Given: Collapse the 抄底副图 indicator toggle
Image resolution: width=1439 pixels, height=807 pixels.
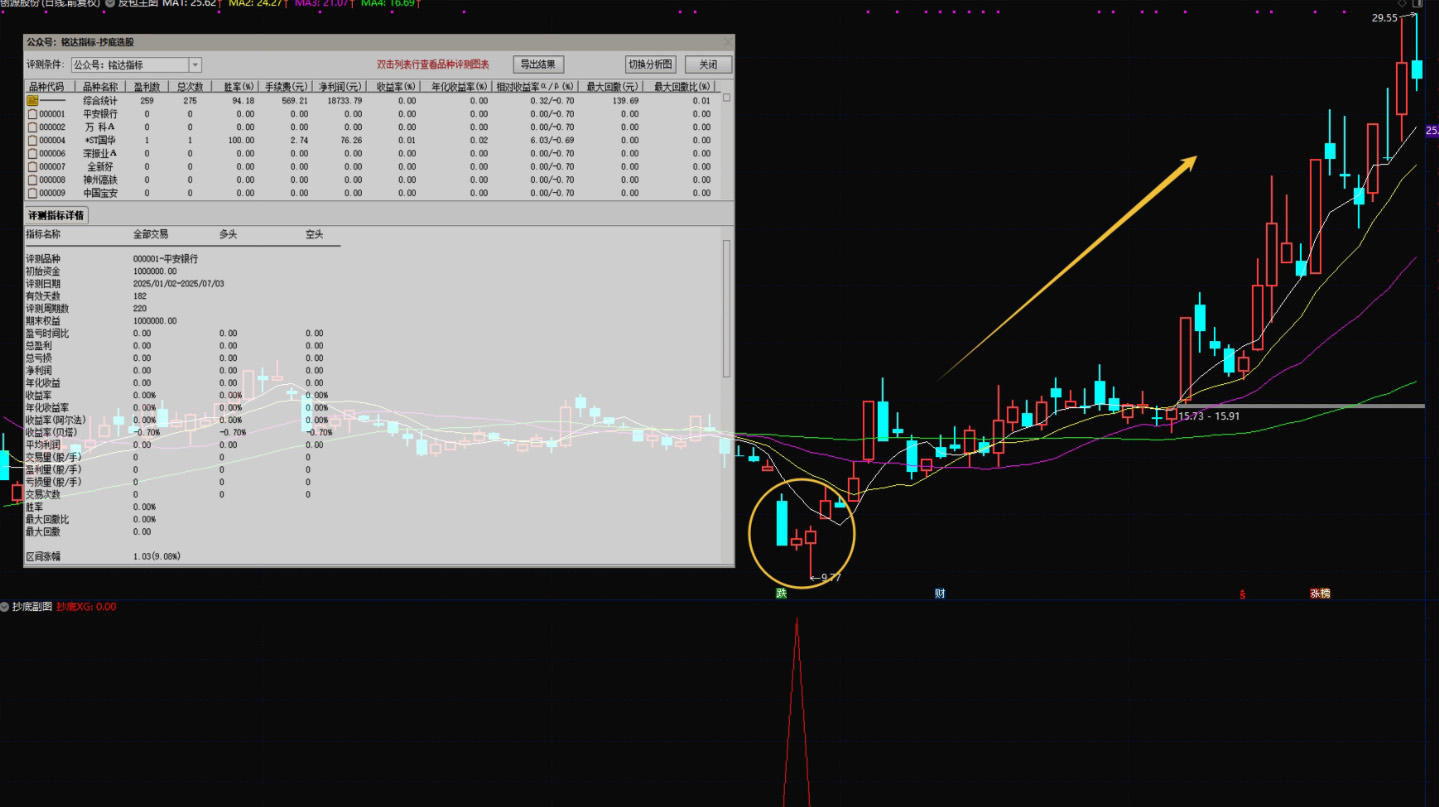Looking at the screenshot, I should point(5,607).
